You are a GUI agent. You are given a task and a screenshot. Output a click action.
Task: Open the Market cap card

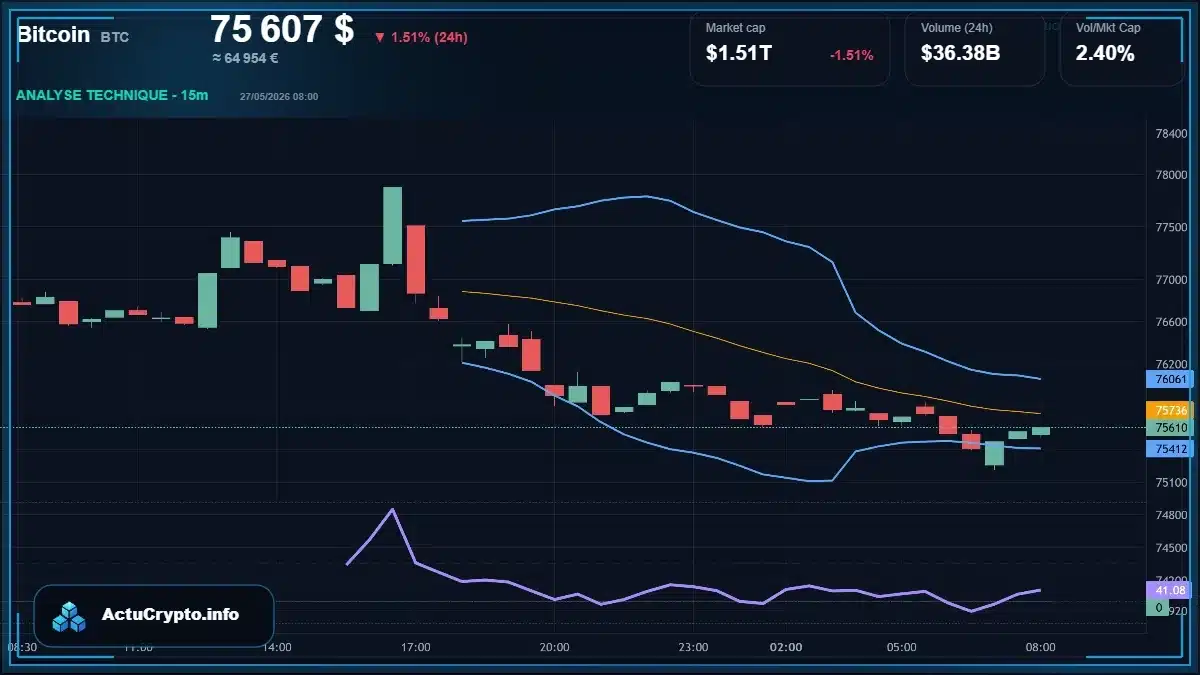(x=790, y=49)
